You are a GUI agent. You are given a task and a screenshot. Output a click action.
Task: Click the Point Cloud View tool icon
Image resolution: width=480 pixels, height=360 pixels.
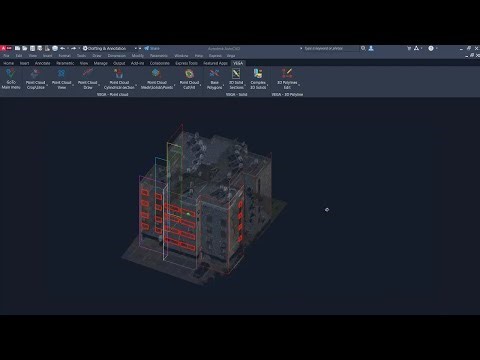[x=61, y=74]
